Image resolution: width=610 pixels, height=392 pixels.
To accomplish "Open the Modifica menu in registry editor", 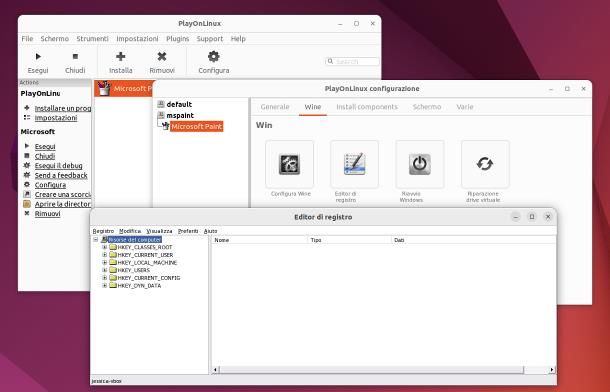I will (x=130, y=231).
